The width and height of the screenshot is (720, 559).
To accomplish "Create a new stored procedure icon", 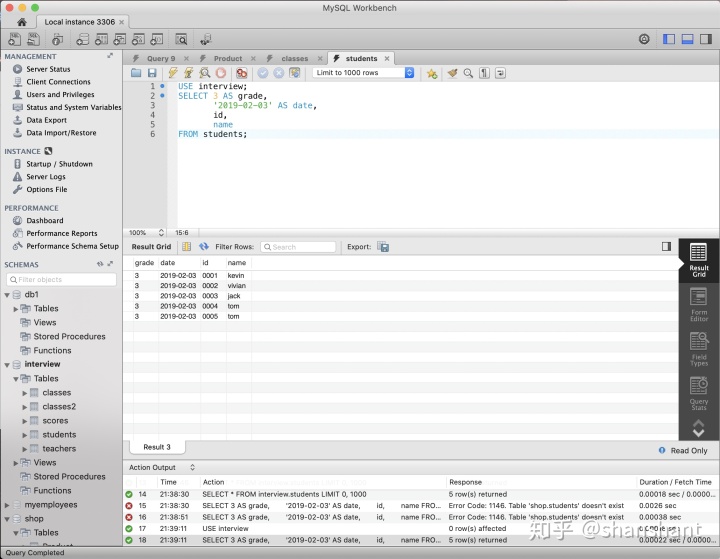I will (x=138, y=40).
